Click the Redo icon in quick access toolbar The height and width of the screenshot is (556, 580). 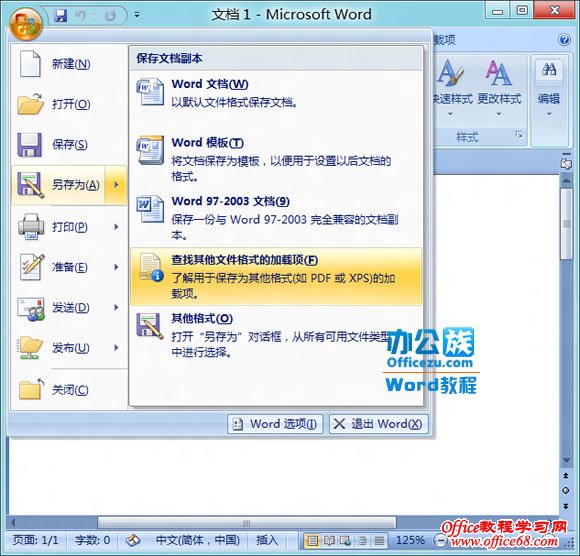tap(110, 16)
